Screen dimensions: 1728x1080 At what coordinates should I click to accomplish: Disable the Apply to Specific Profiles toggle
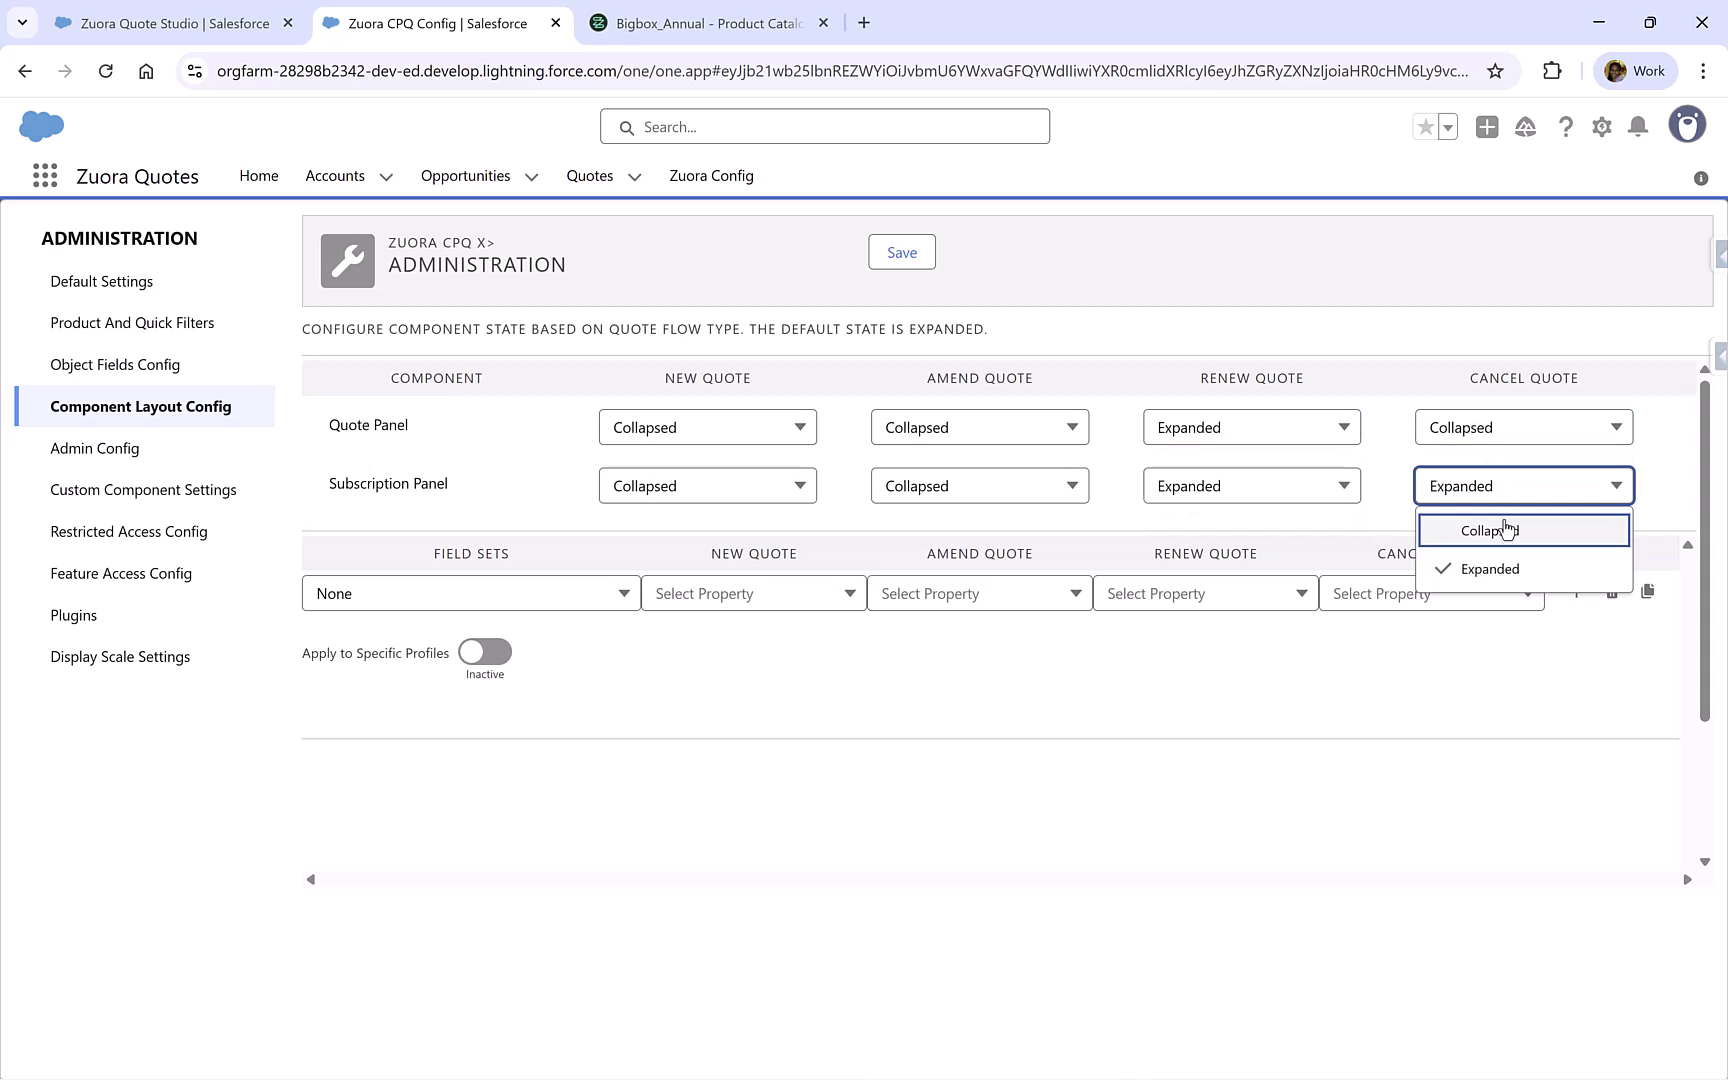[x=484, y=650]
